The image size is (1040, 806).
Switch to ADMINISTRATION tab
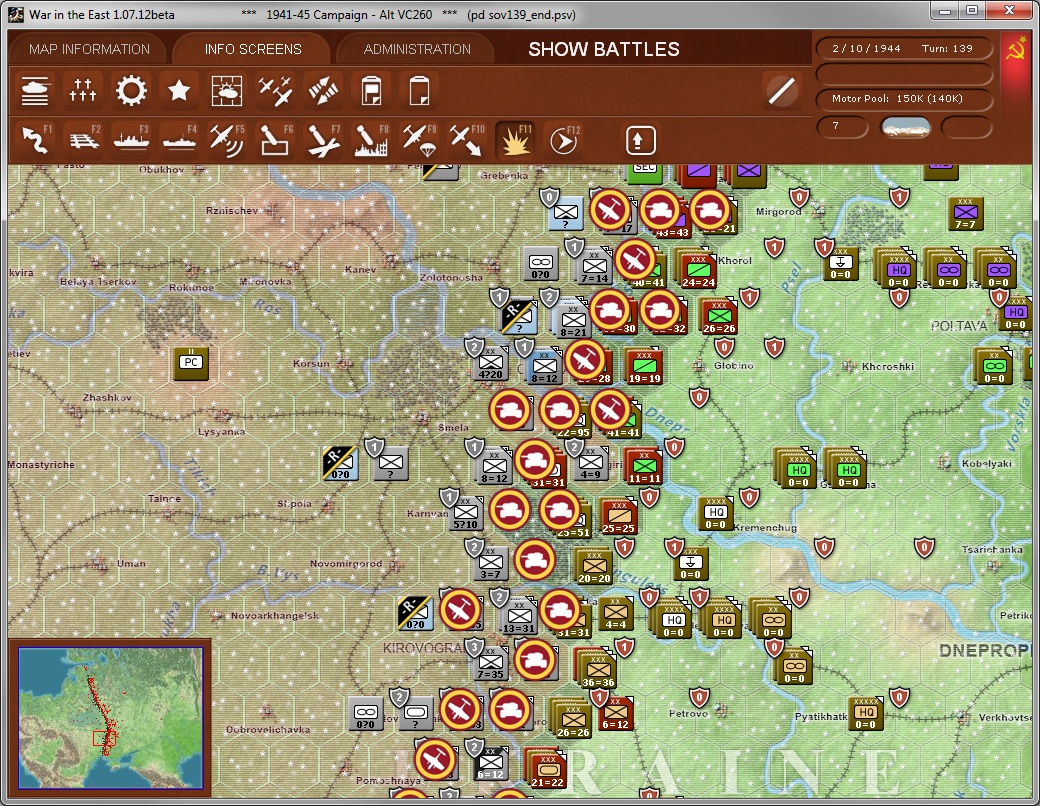tap(417, 49)
